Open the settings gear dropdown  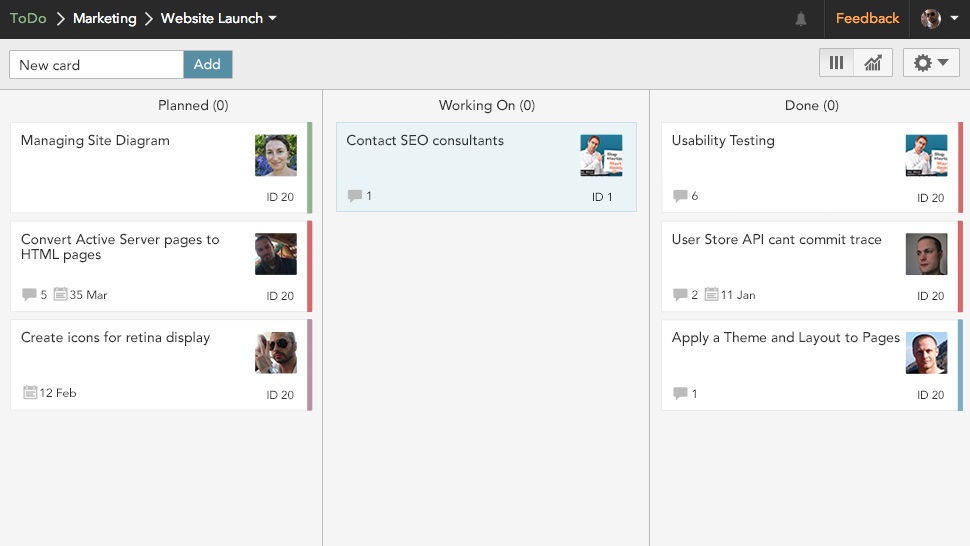[x=930, y=63]
